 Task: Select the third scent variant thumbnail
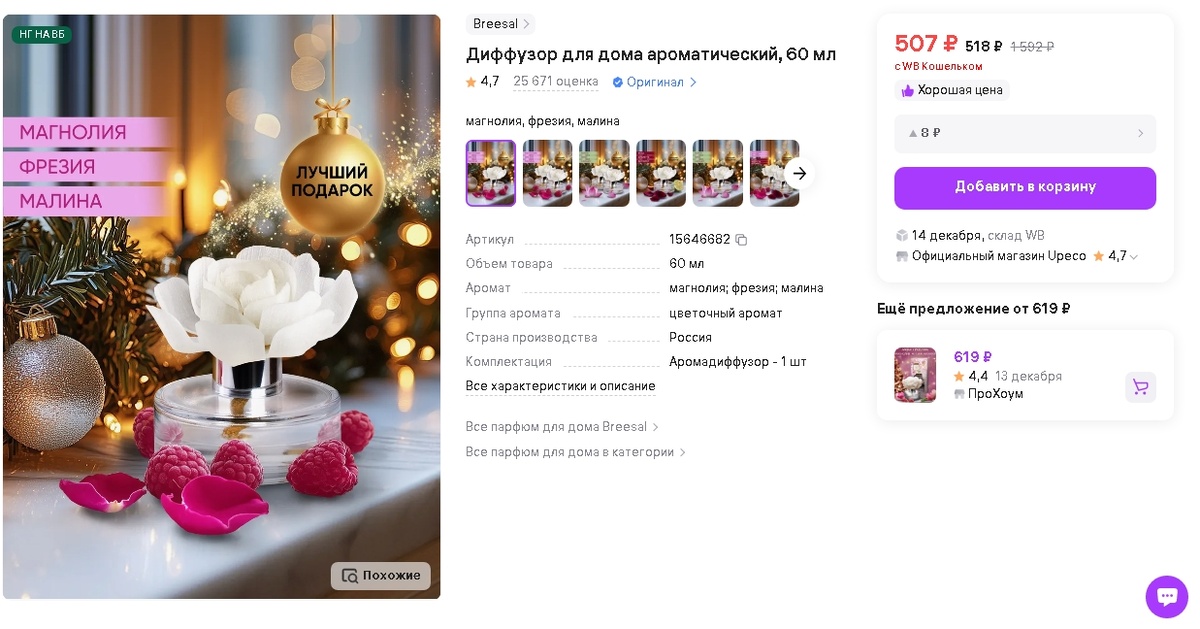pos(604,173)
